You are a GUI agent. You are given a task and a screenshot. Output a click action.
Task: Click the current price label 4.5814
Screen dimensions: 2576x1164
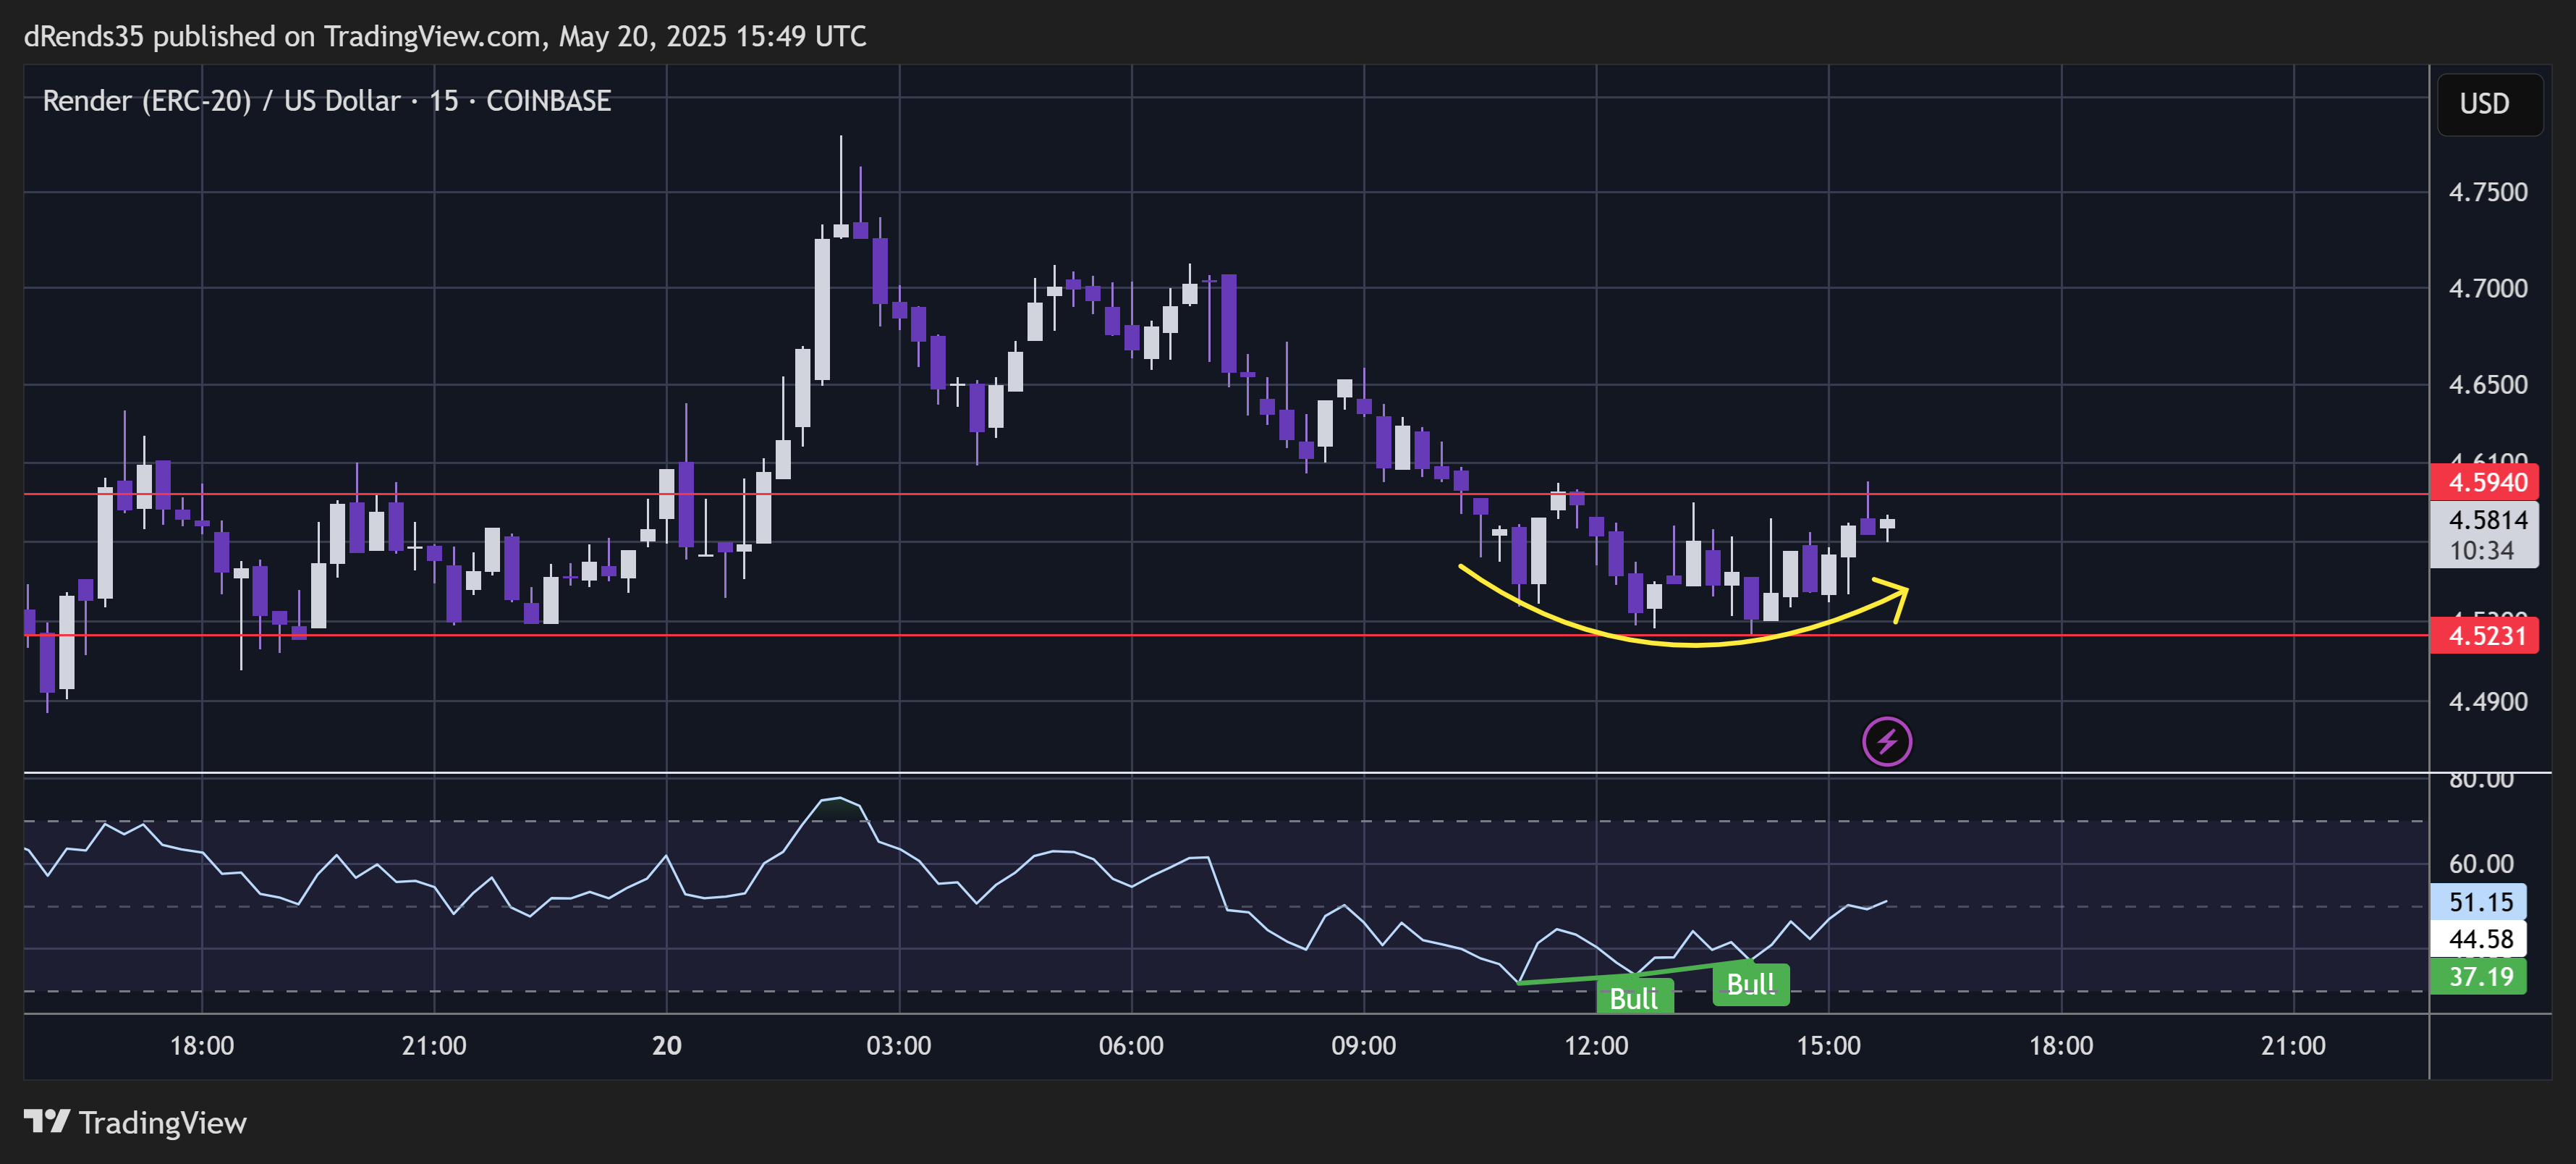pos(2487,520)
